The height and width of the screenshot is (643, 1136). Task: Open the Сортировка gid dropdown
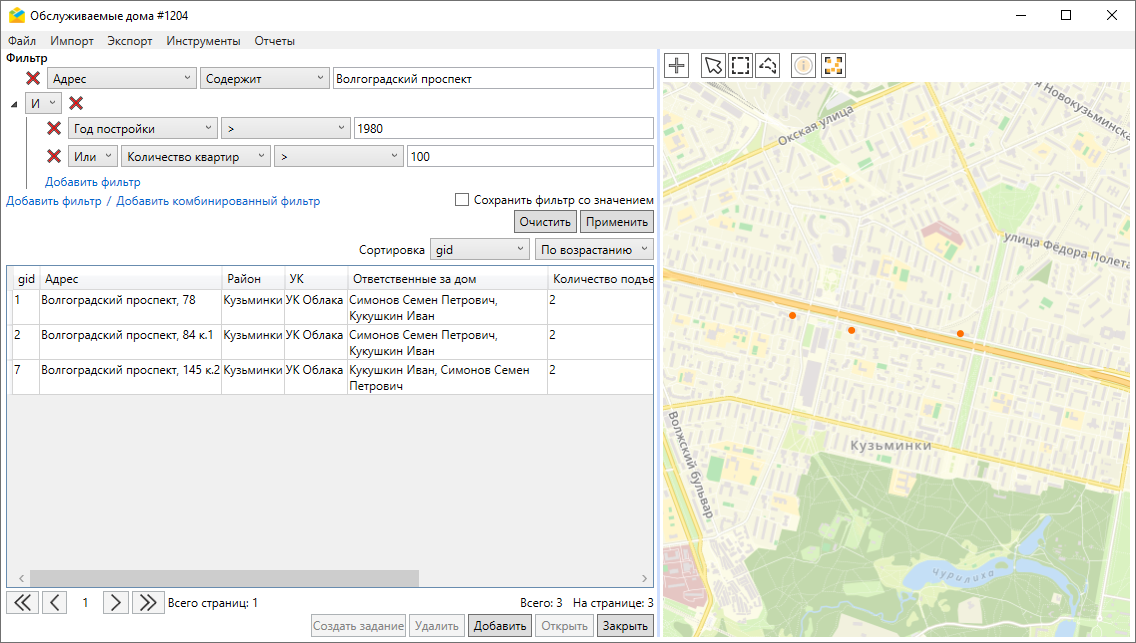click(479, 249)
